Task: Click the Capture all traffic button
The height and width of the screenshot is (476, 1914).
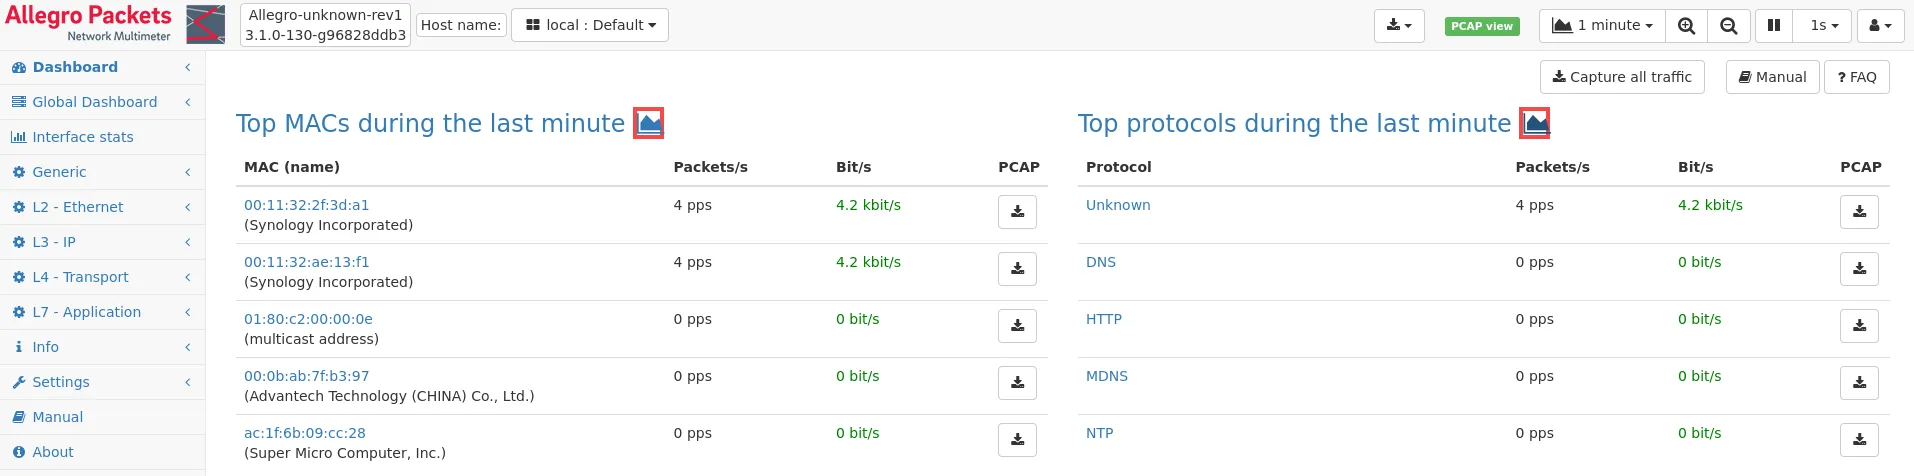Action: pos(1622,77)
